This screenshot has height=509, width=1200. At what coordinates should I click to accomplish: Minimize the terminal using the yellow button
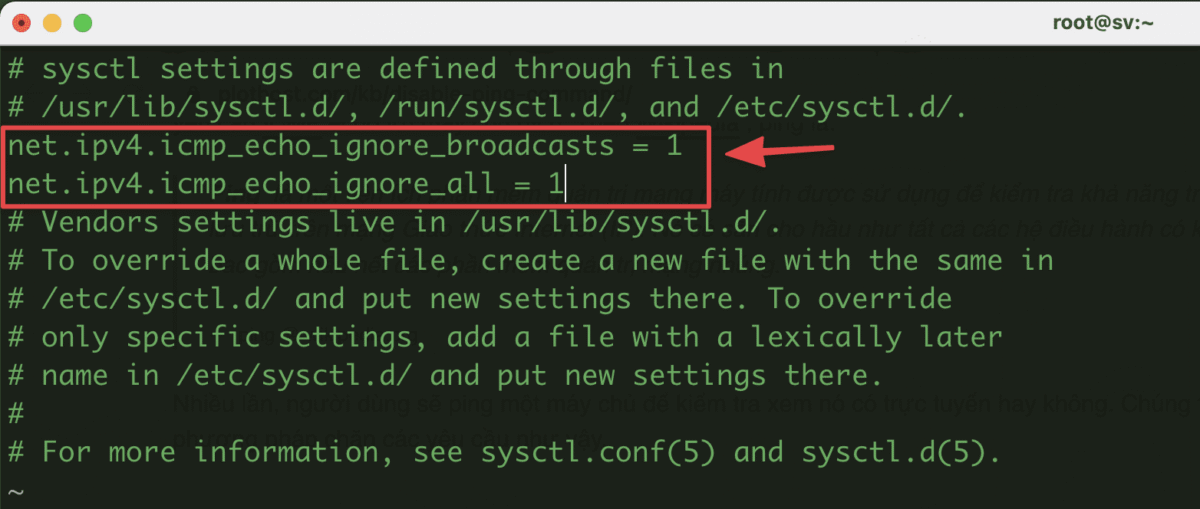[x=52, y=22]
